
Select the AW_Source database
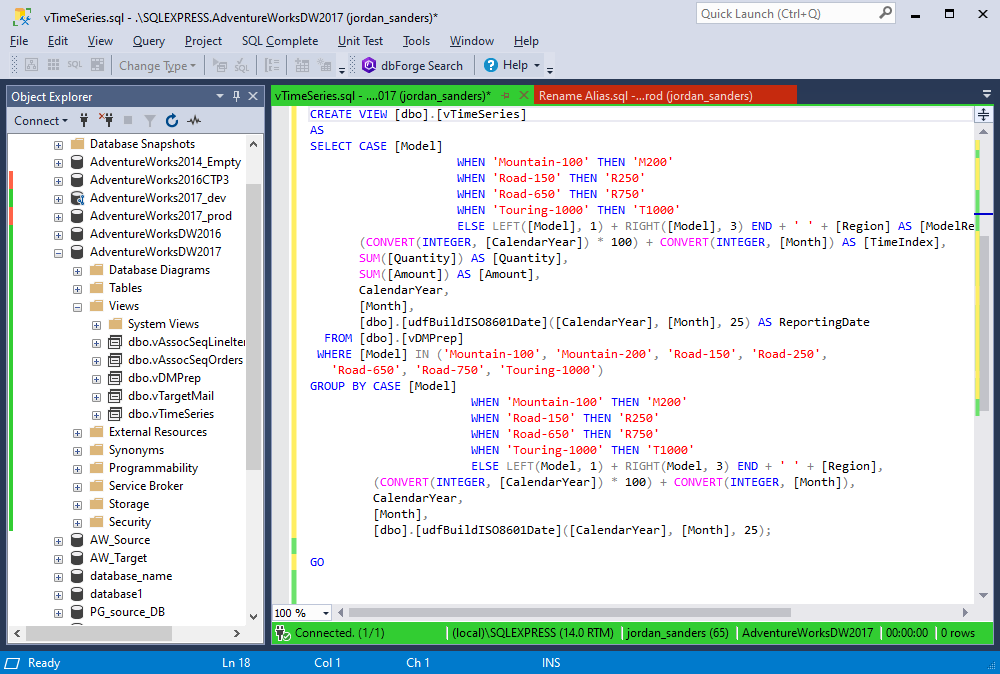pyautogui.click(x=120, y=540)
